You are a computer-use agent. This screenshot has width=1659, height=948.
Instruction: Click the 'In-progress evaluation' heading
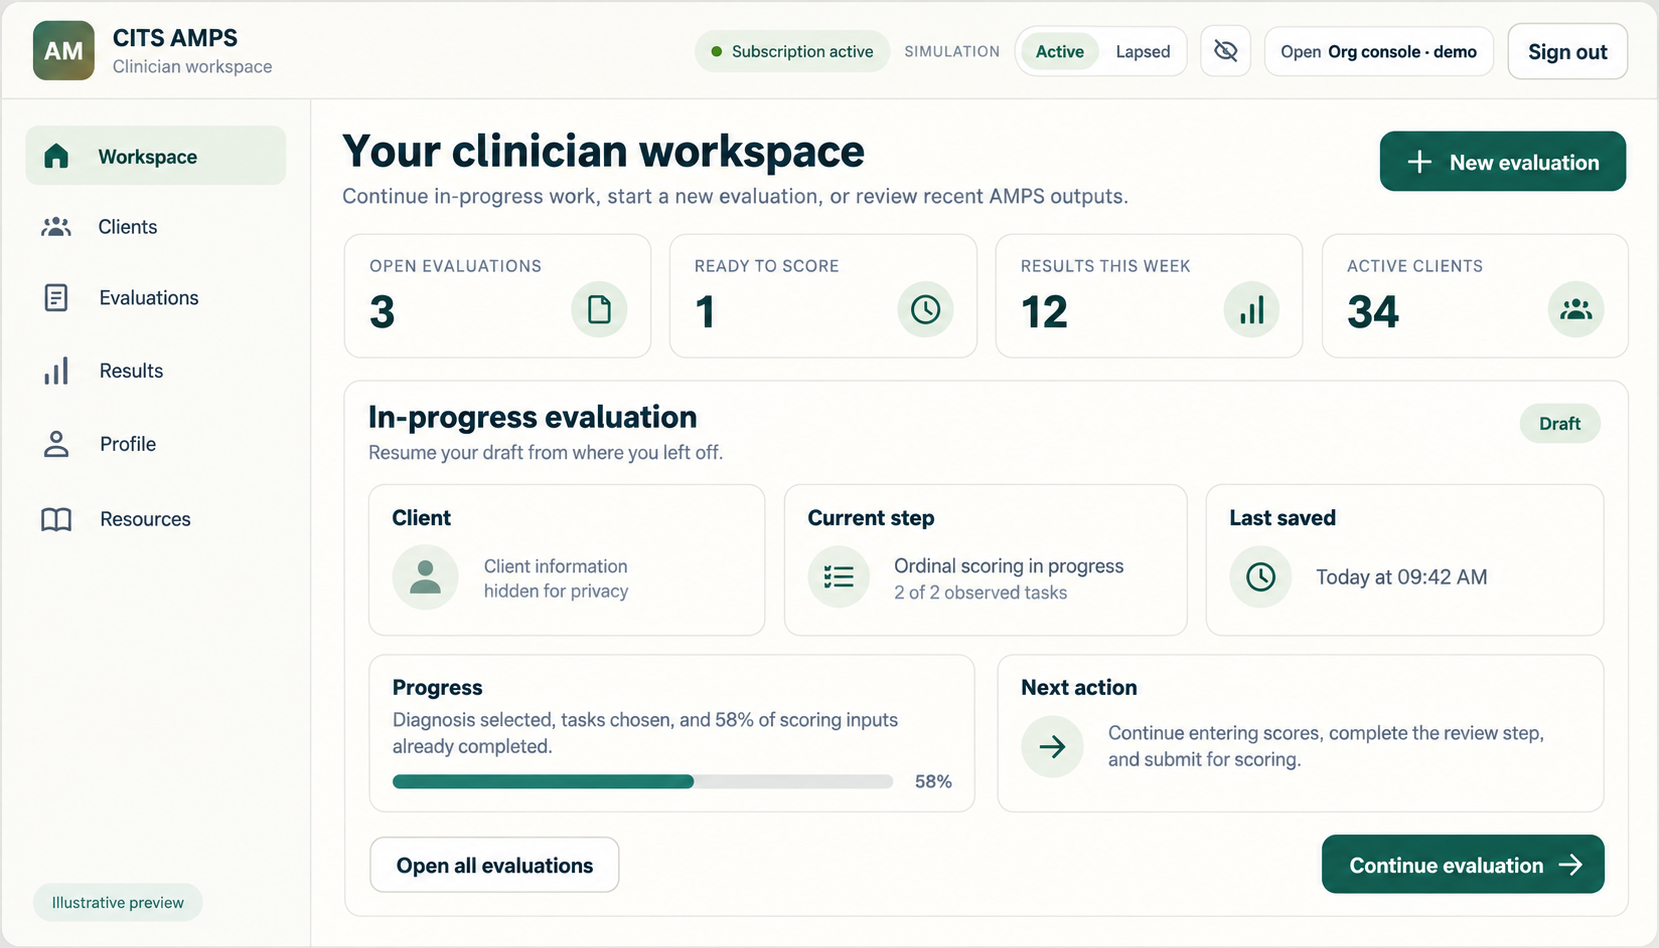[532, 417]
